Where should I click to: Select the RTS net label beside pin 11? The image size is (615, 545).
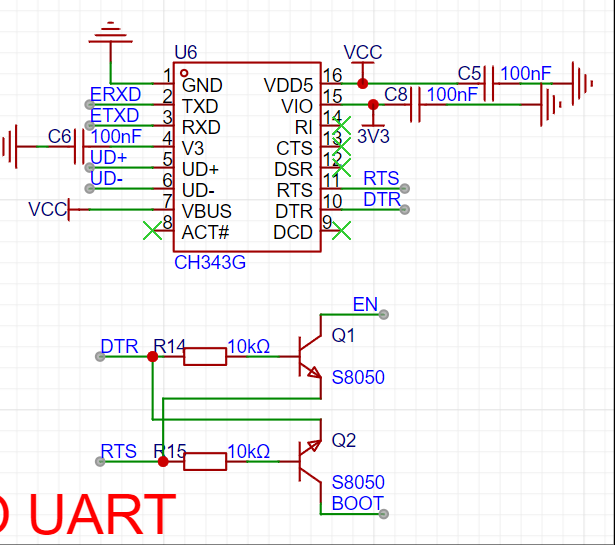click(381, 179)
